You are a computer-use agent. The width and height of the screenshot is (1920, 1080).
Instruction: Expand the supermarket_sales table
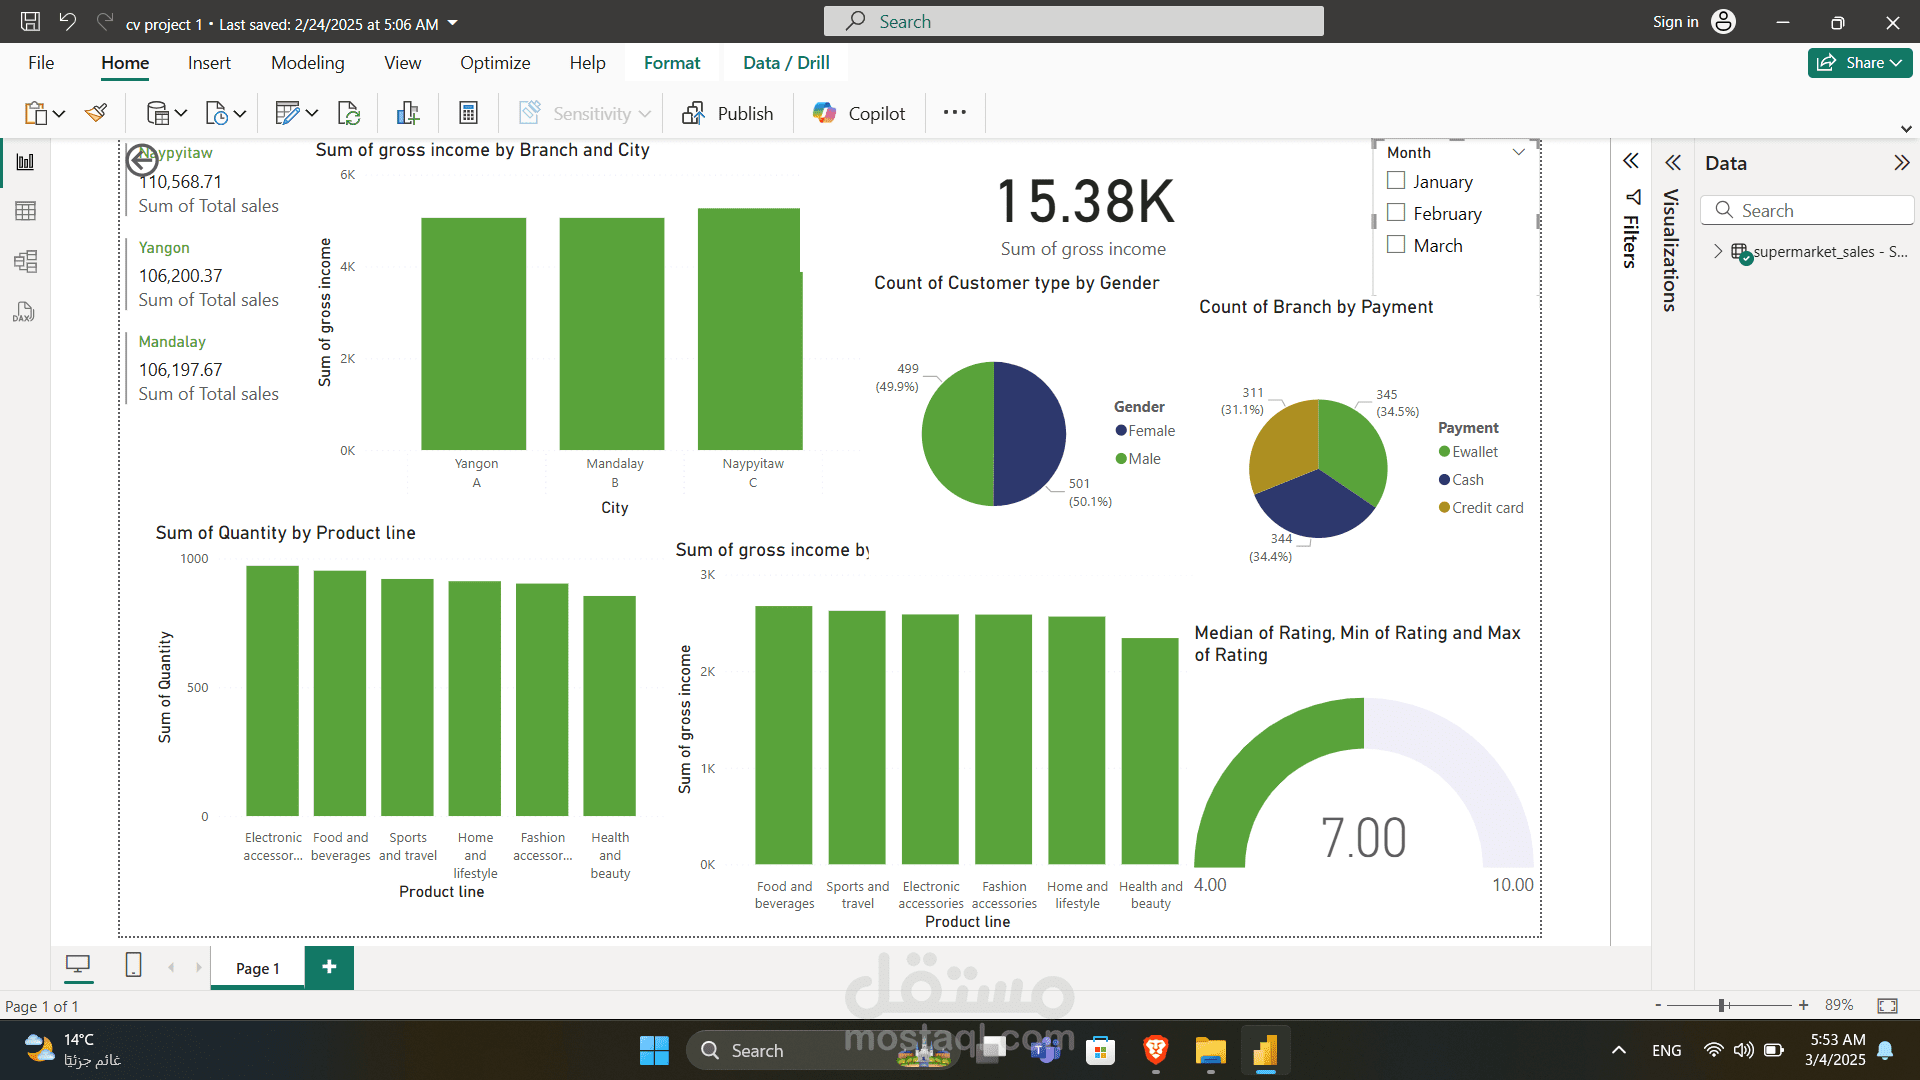(1718, 252)
